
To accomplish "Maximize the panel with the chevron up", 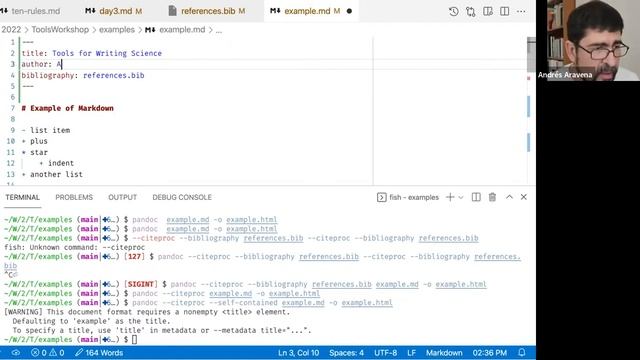I will coord(509,197).
